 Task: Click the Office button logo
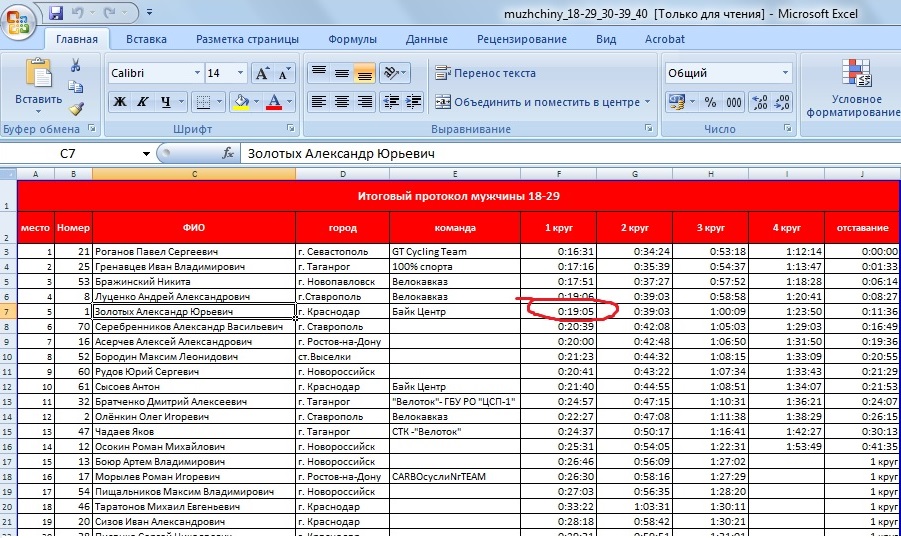tap(19, 19)
